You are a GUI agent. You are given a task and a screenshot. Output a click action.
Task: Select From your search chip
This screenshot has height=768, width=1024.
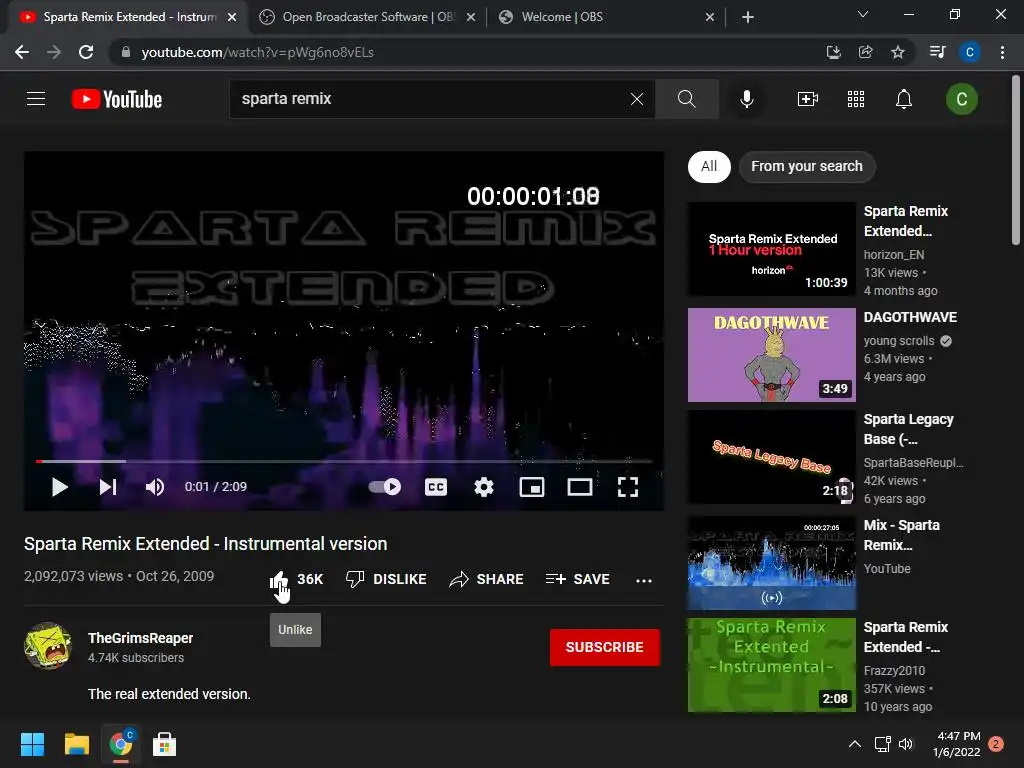[807, 167]
